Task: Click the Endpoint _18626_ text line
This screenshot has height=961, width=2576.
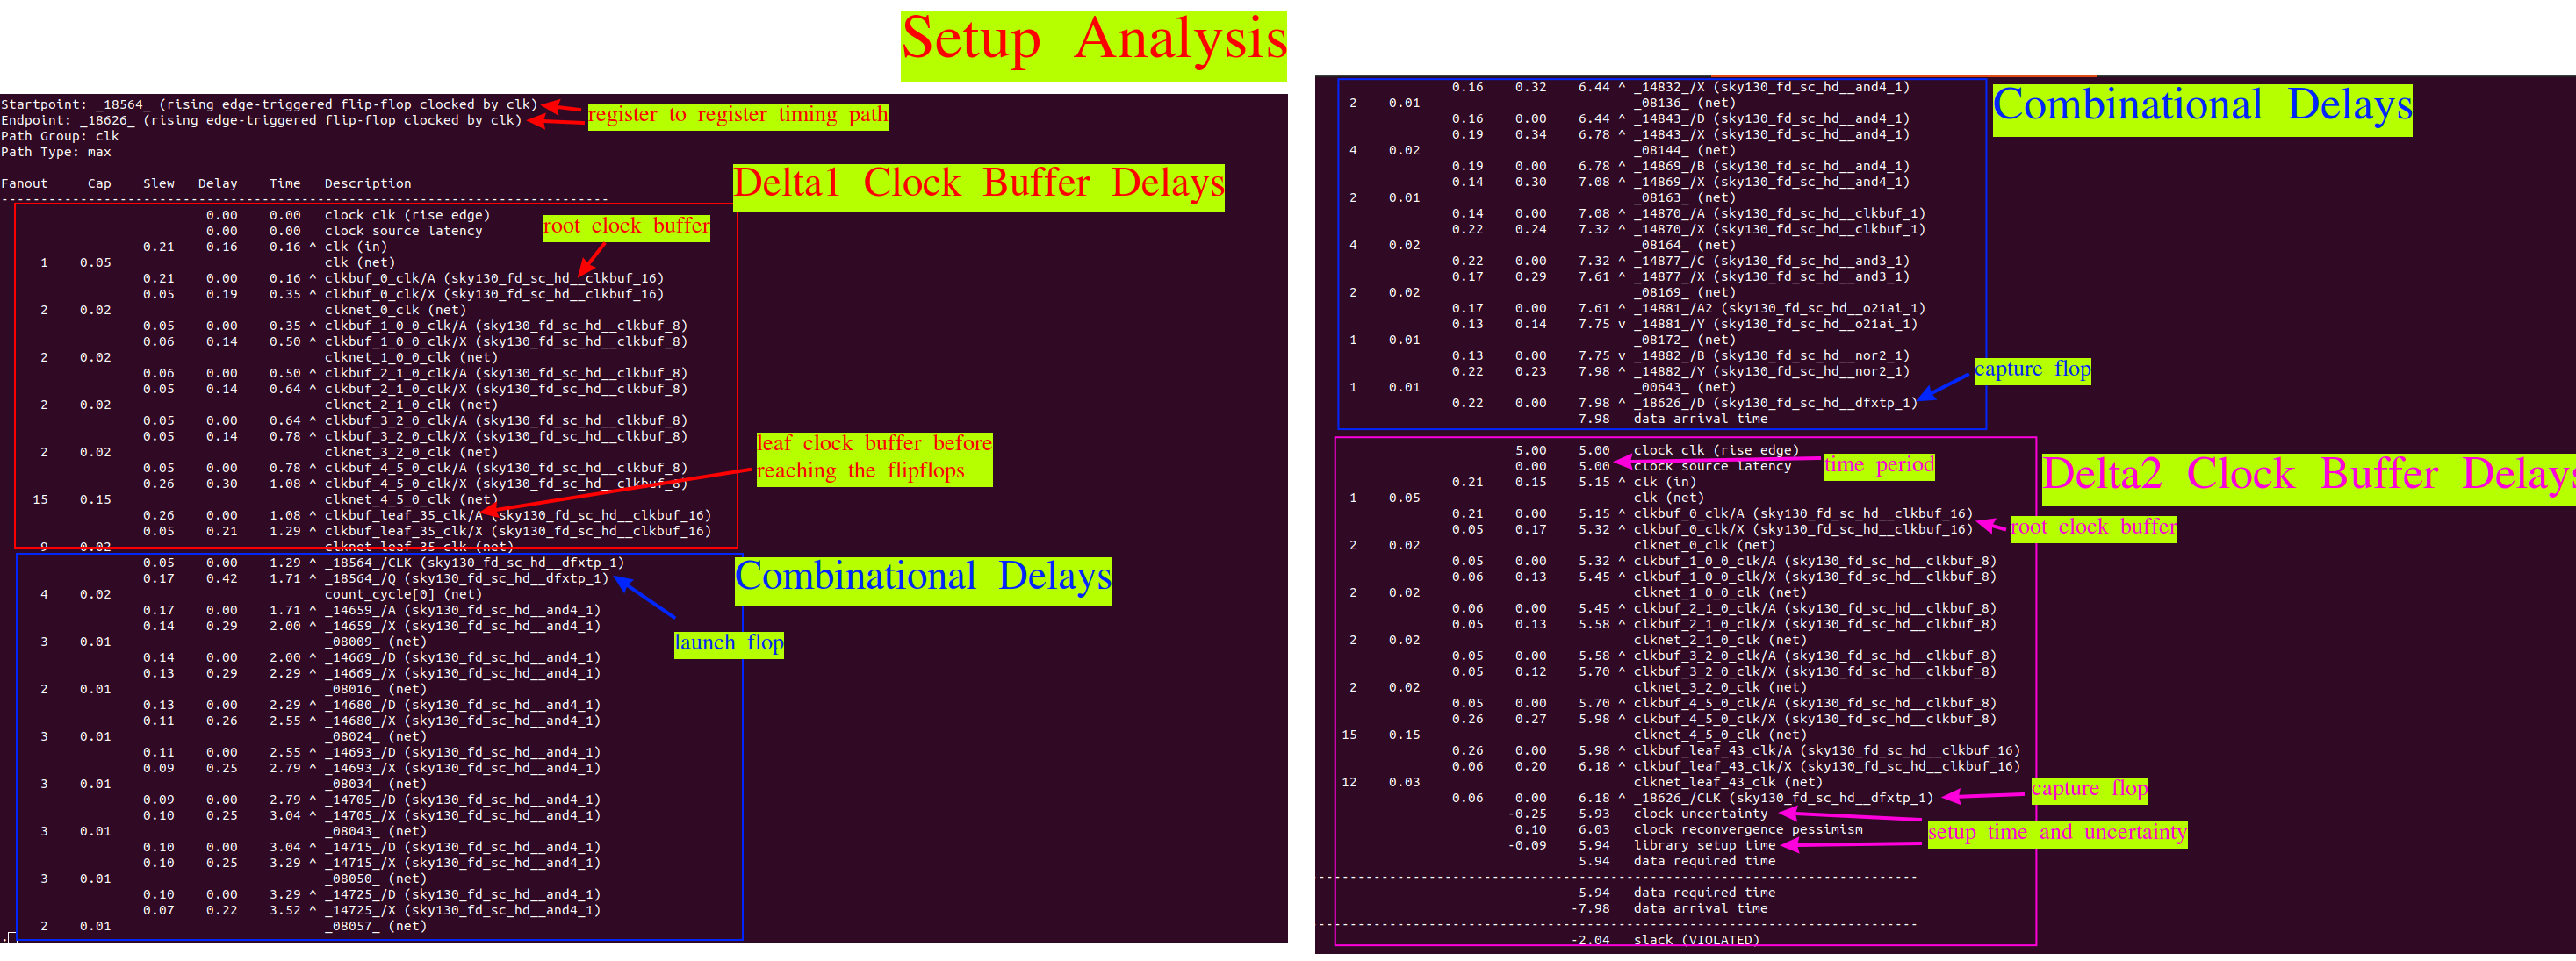Action: pos(260,120)
